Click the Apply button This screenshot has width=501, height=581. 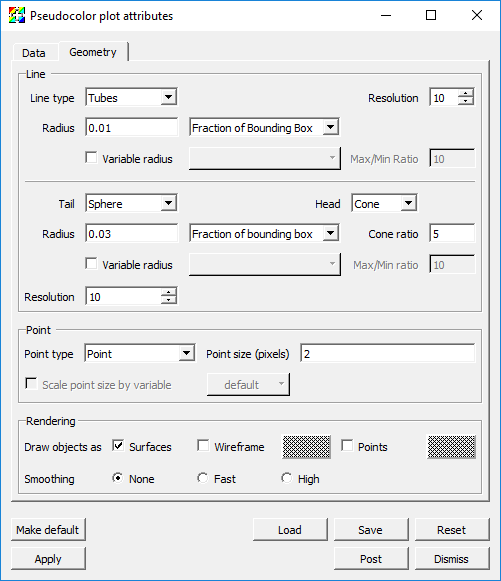pyautogui.click(x=48, y=559)
